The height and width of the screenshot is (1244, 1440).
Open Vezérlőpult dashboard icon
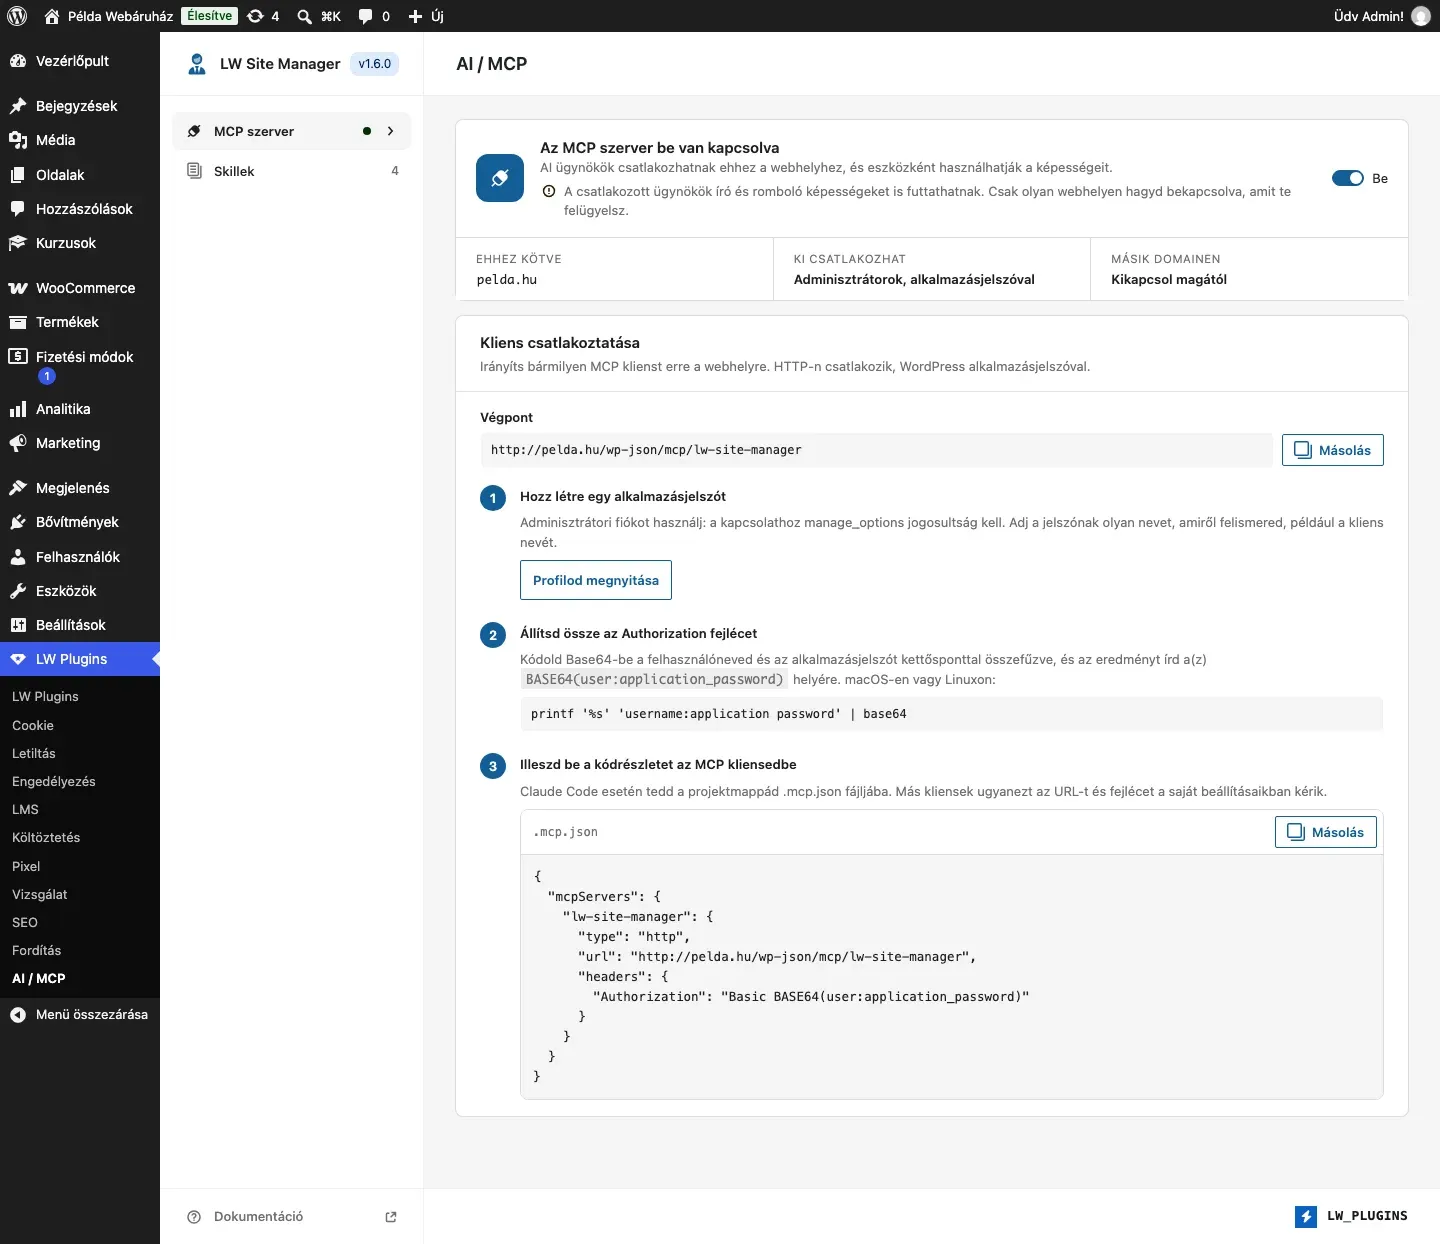(18, 61)
